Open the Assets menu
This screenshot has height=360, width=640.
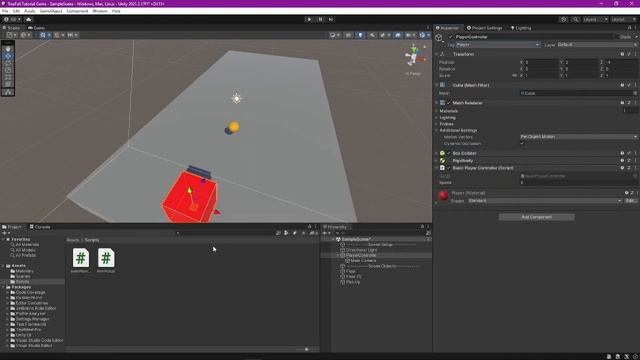30,11
